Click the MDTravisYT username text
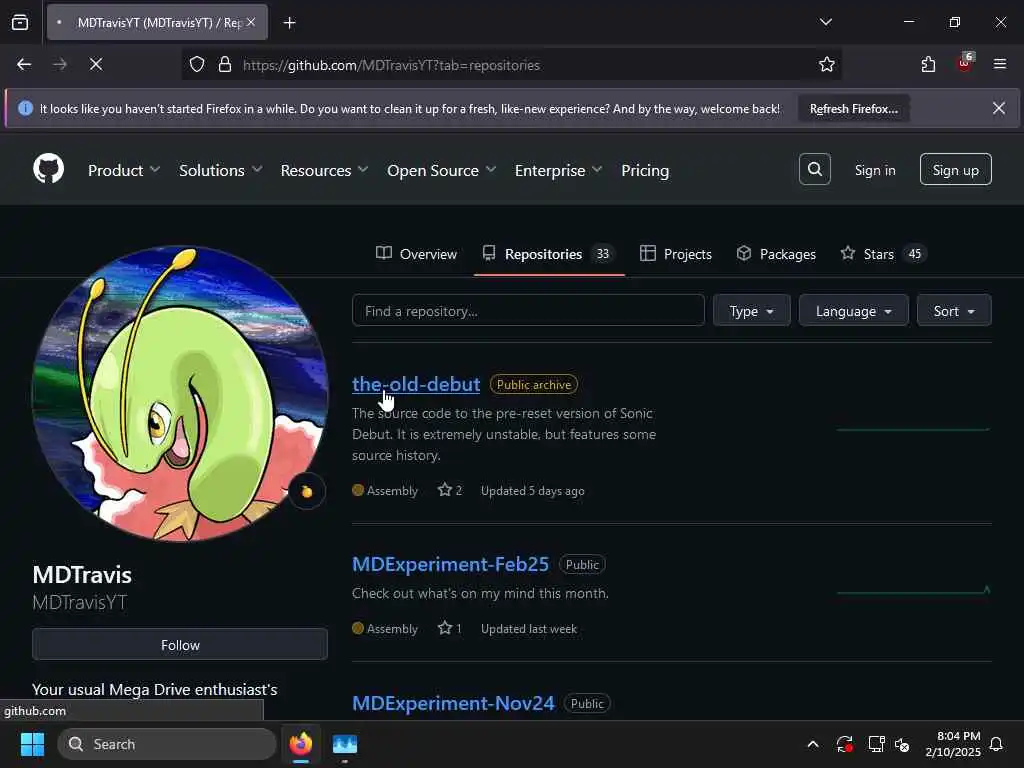Viewport: 1024px width, 768px height. coord(80,601)
